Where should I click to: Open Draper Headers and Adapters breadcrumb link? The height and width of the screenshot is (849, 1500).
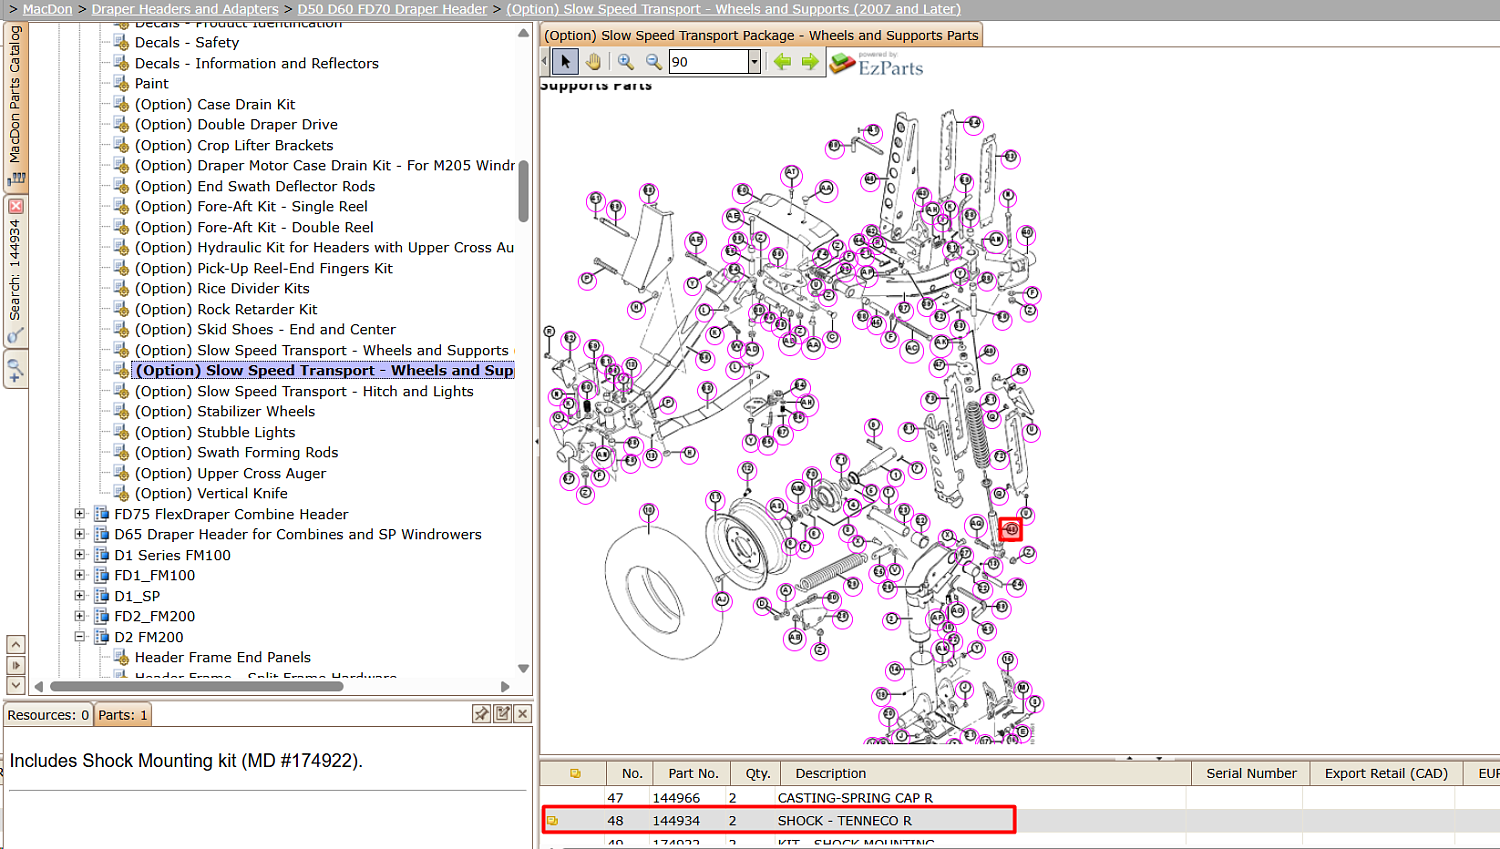[185, 9]
